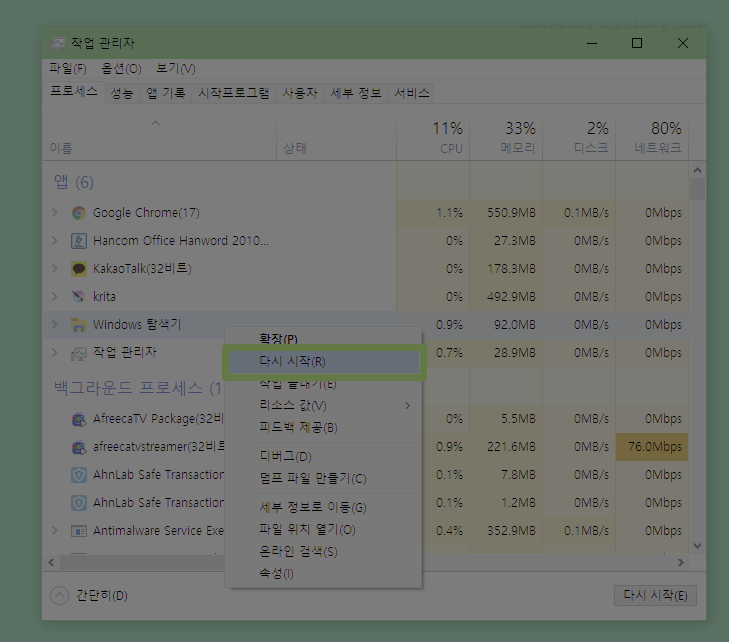Image resolution: width=729 pixels, height=642 pixels.
Task: Click the Hancom Office Hanword icon
Action: (79, 241)
